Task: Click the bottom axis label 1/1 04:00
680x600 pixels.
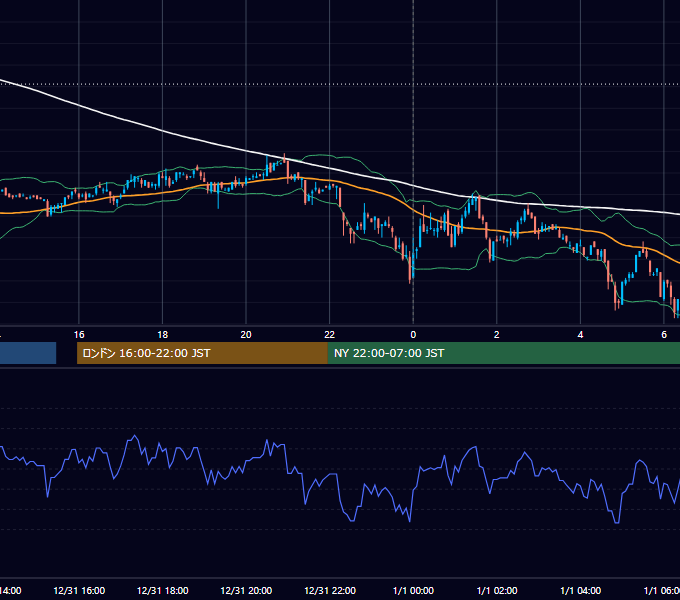Action: [580, 590]
